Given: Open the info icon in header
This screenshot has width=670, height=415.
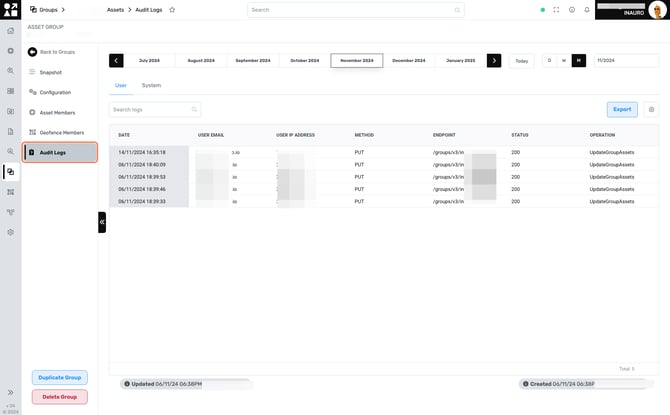Looking at the screenshot, I should (x=572, y=10).
